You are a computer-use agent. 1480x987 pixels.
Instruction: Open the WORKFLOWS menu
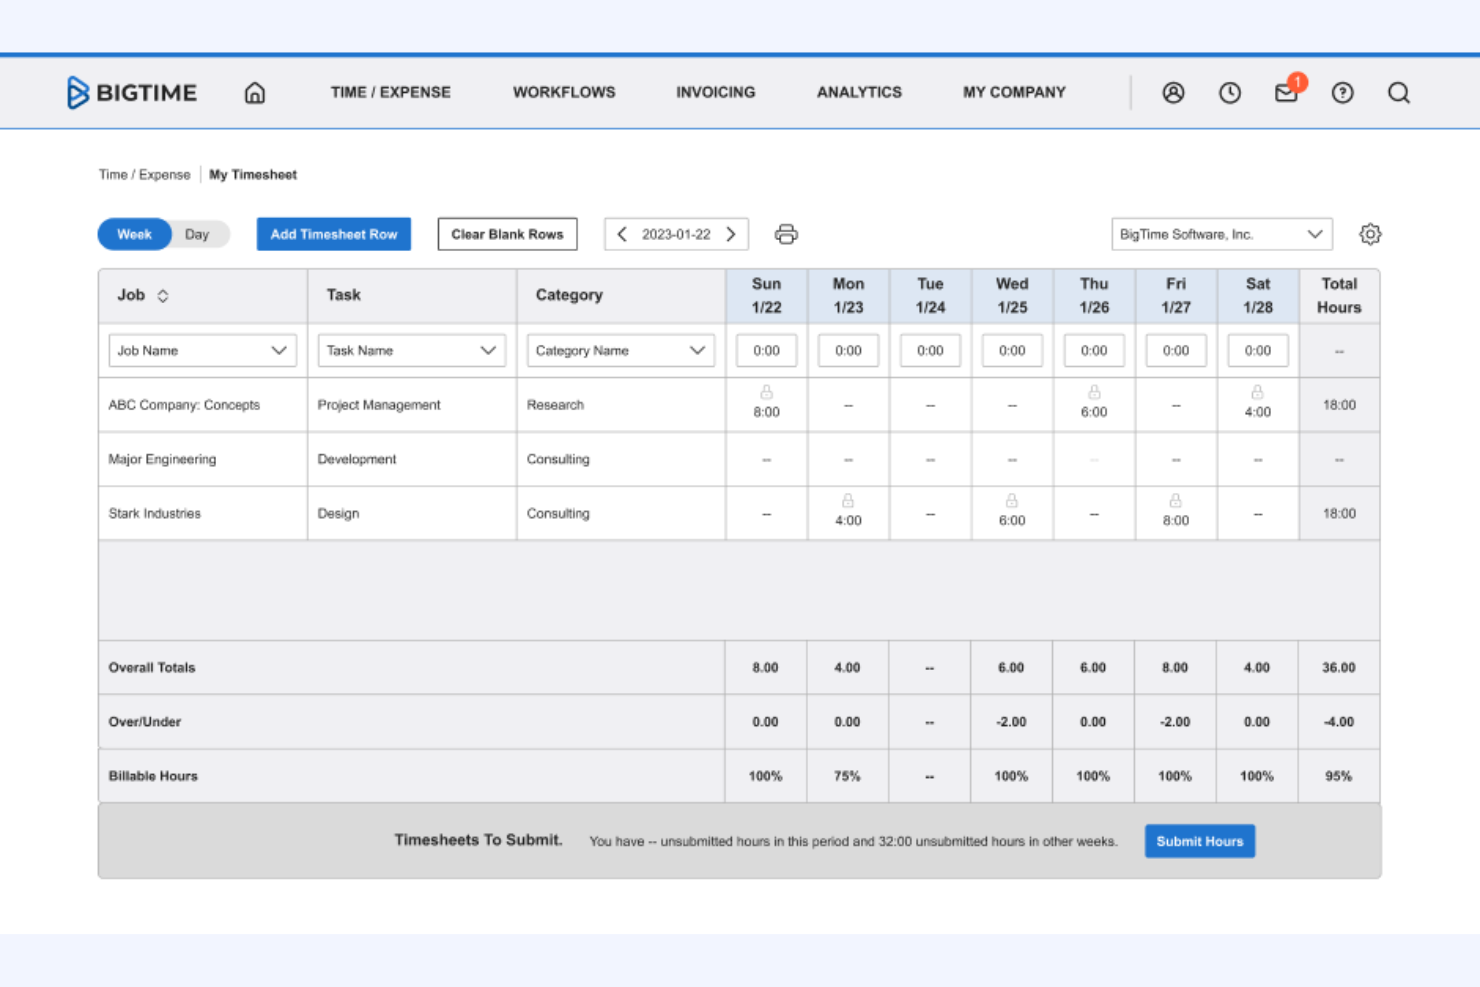pos(564,92)
